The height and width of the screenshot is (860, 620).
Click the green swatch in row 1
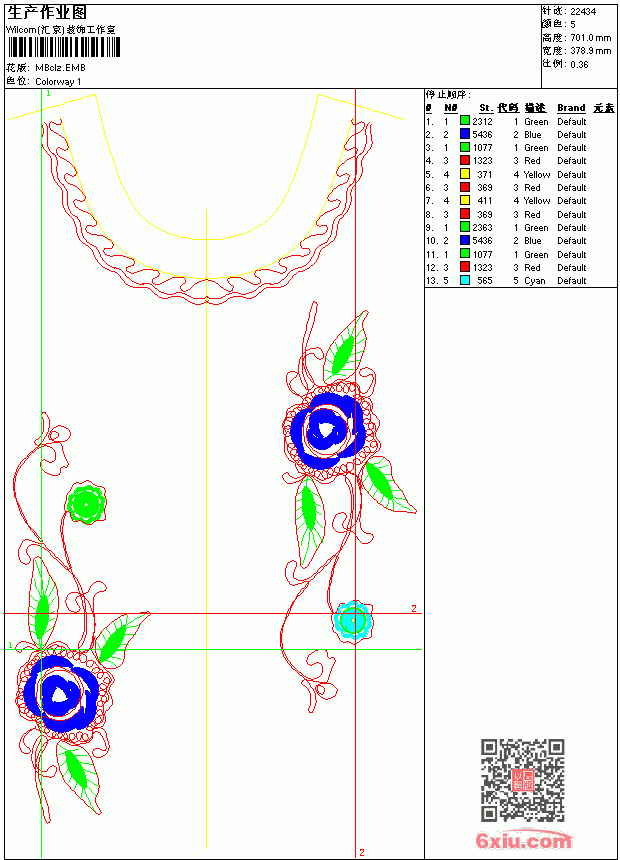click(465, 121)
